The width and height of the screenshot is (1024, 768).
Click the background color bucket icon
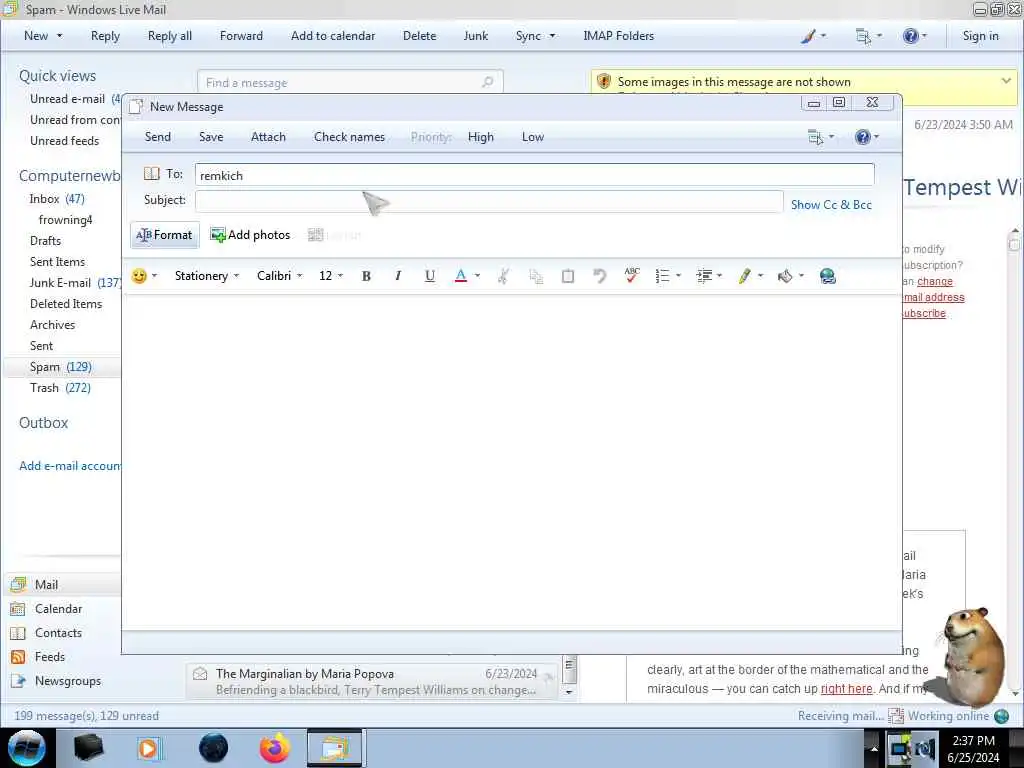(x=785, y=276)
